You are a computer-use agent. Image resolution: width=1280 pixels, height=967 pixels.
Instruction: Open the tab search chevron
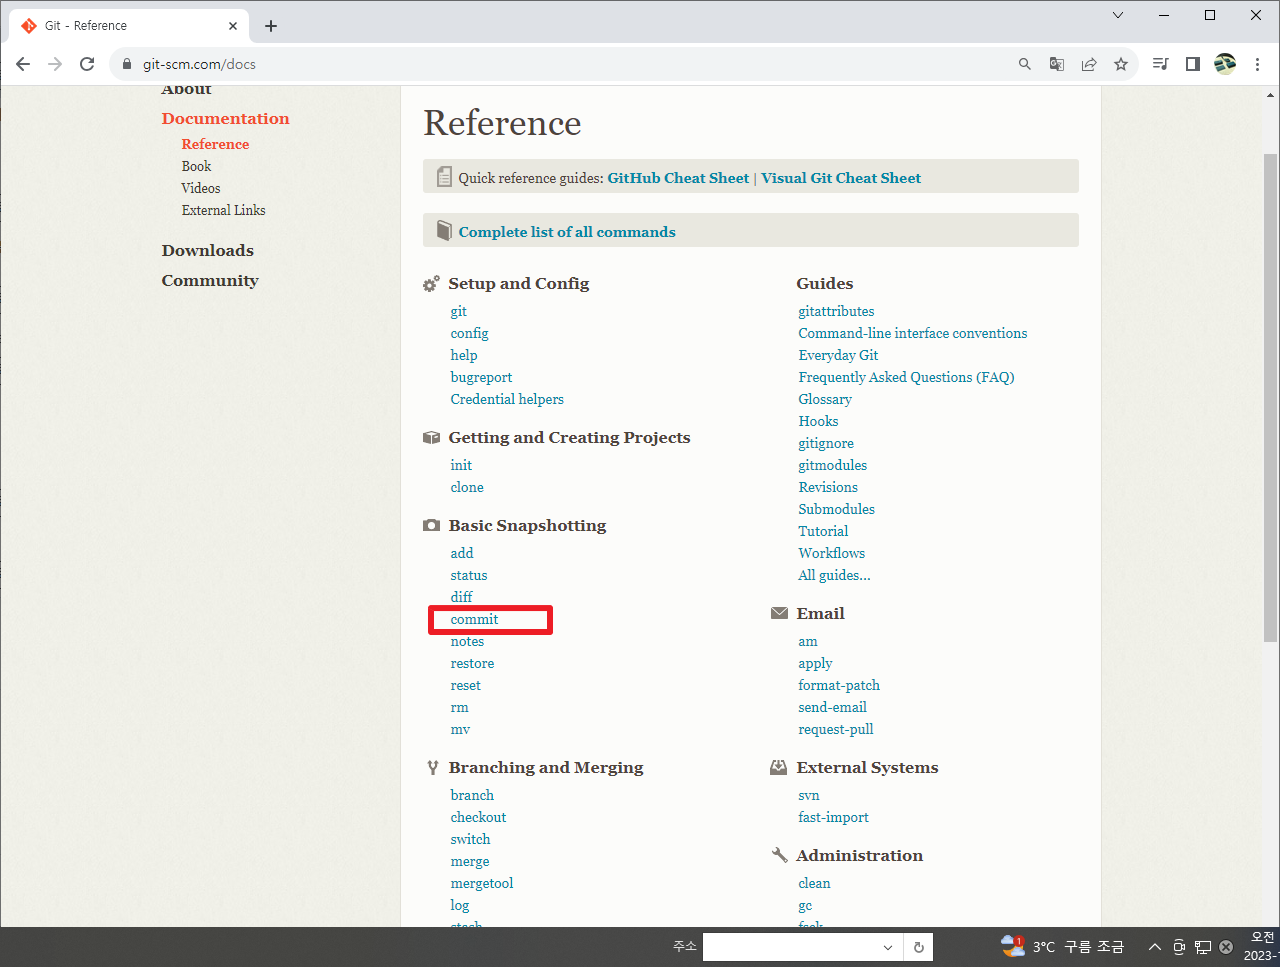[x=1118, y=15]
